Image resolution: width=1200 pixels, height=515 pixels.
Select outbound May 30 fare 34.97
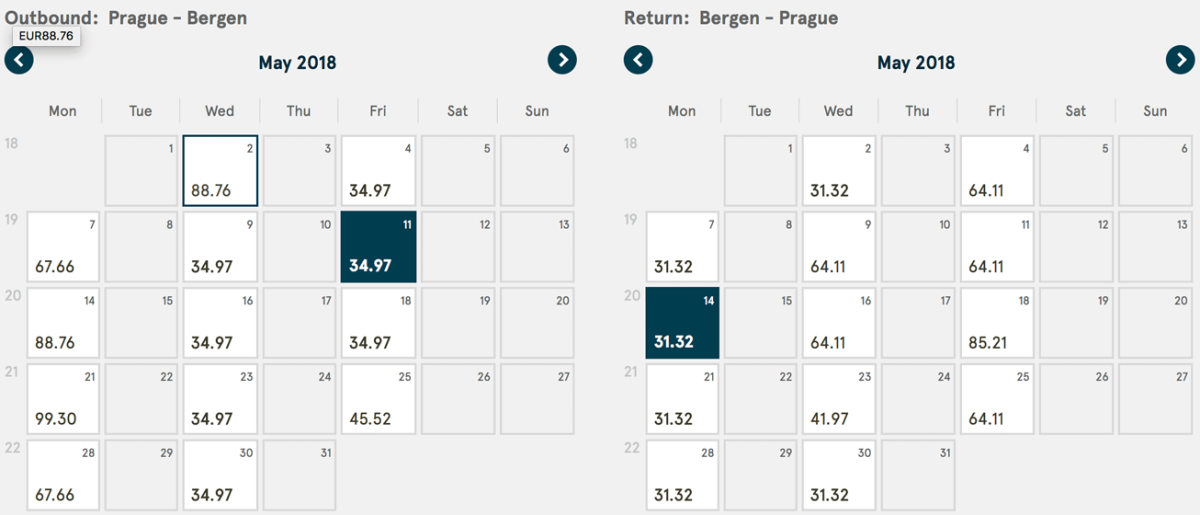click(x=220, y=474)
